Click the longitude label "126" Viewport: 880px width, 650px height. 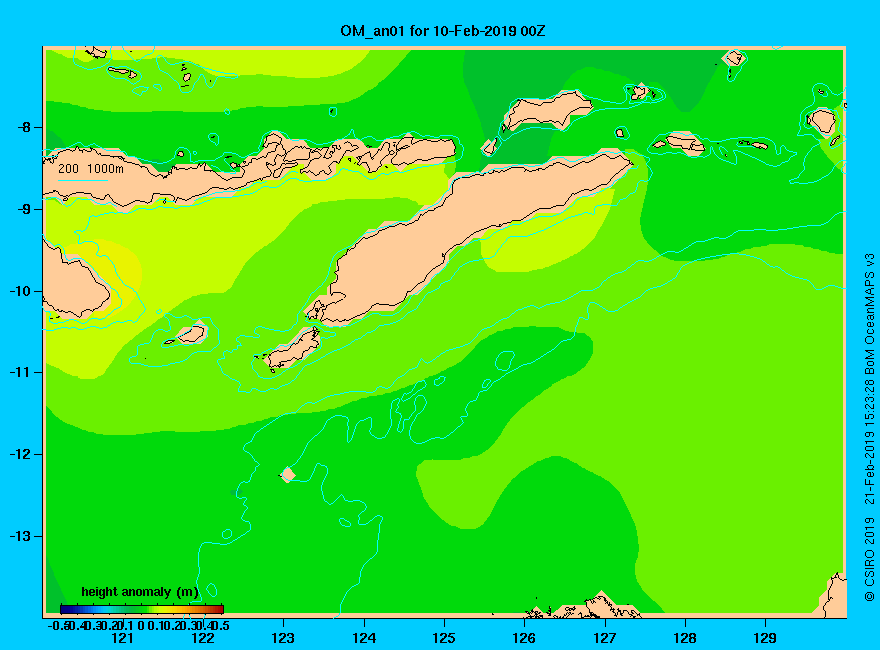tap(524, 638)
